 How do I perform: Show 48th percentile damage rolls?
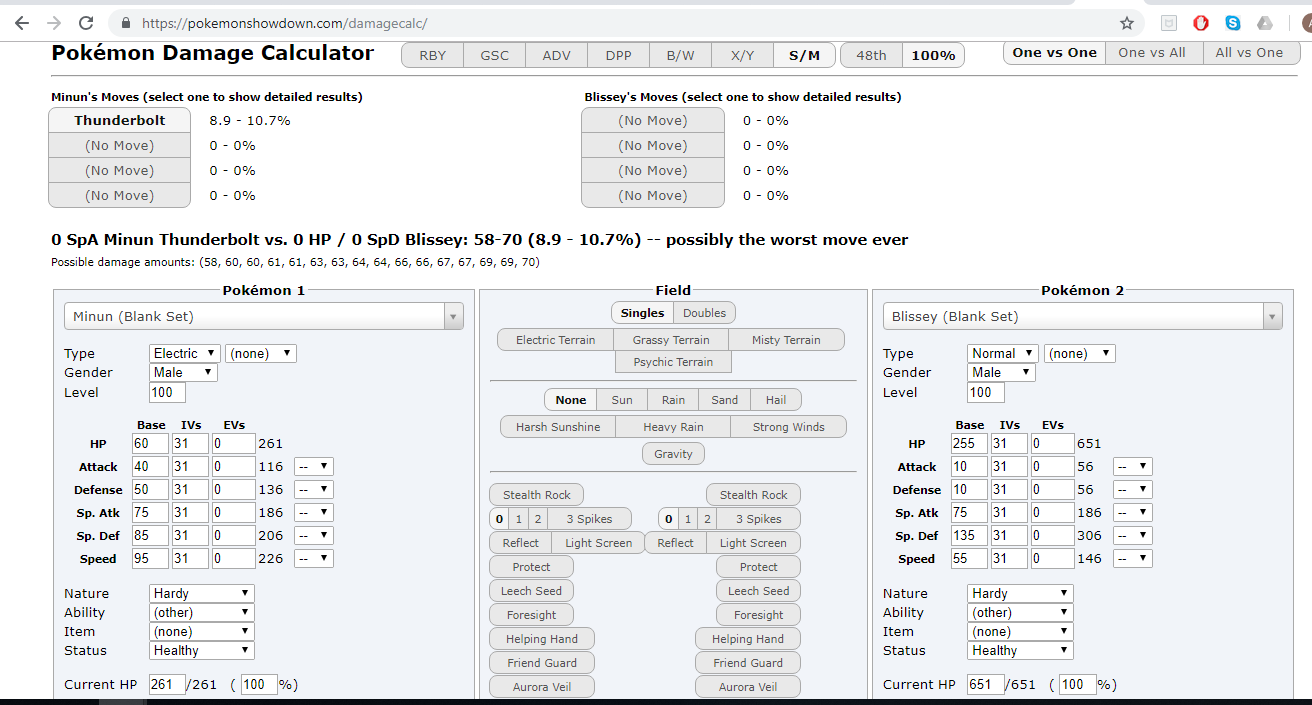pos(872,56)
